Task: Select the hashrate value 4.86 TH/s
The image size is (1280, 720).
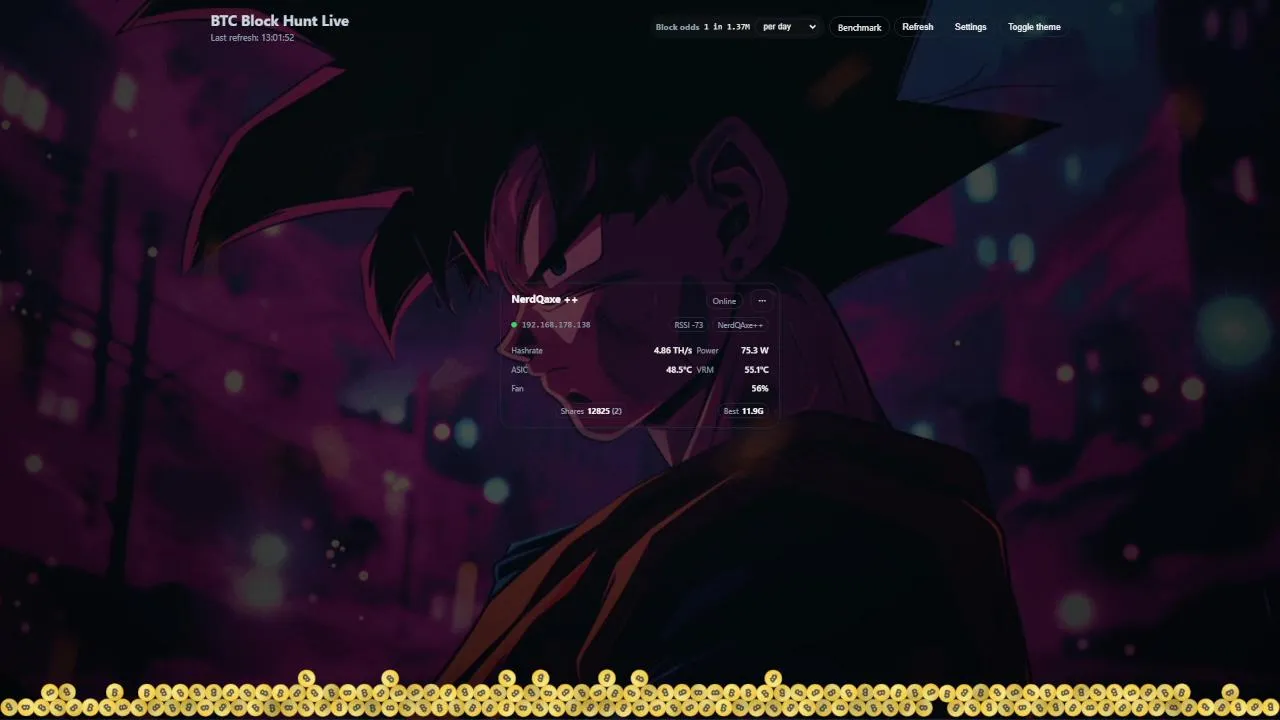Action: (673, 351)
